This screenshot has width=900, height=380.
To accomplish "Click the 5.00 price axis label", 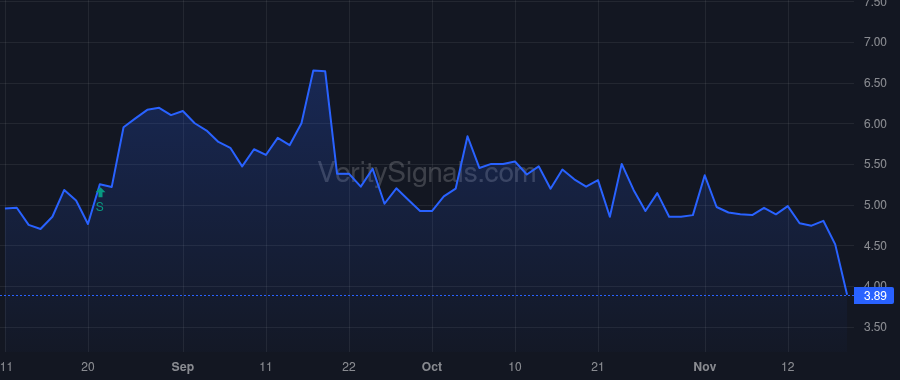I will click(875, 205).
